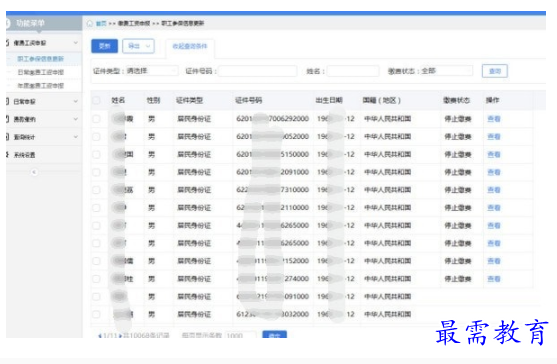557x364 pixels.
Task: Select 日常缴费工资申报 in the sidebar
Action: tap(40, 72)
